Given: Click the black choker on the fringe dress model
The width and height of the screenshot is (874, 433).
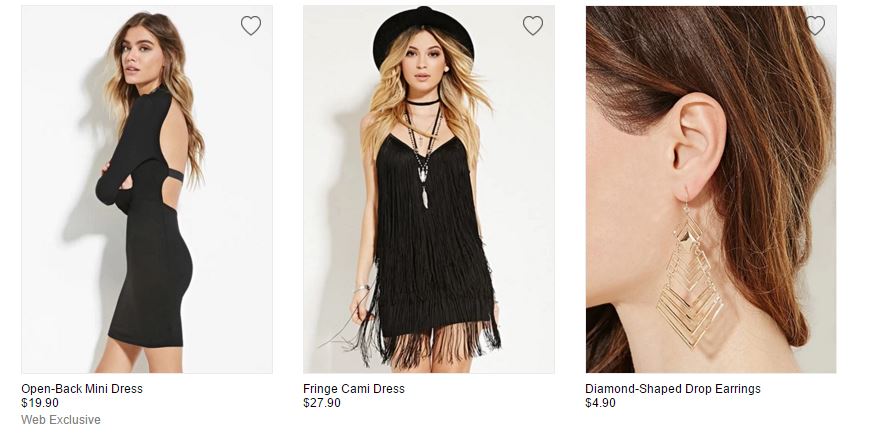Looking at the screenshot, I should coord(423,102).
